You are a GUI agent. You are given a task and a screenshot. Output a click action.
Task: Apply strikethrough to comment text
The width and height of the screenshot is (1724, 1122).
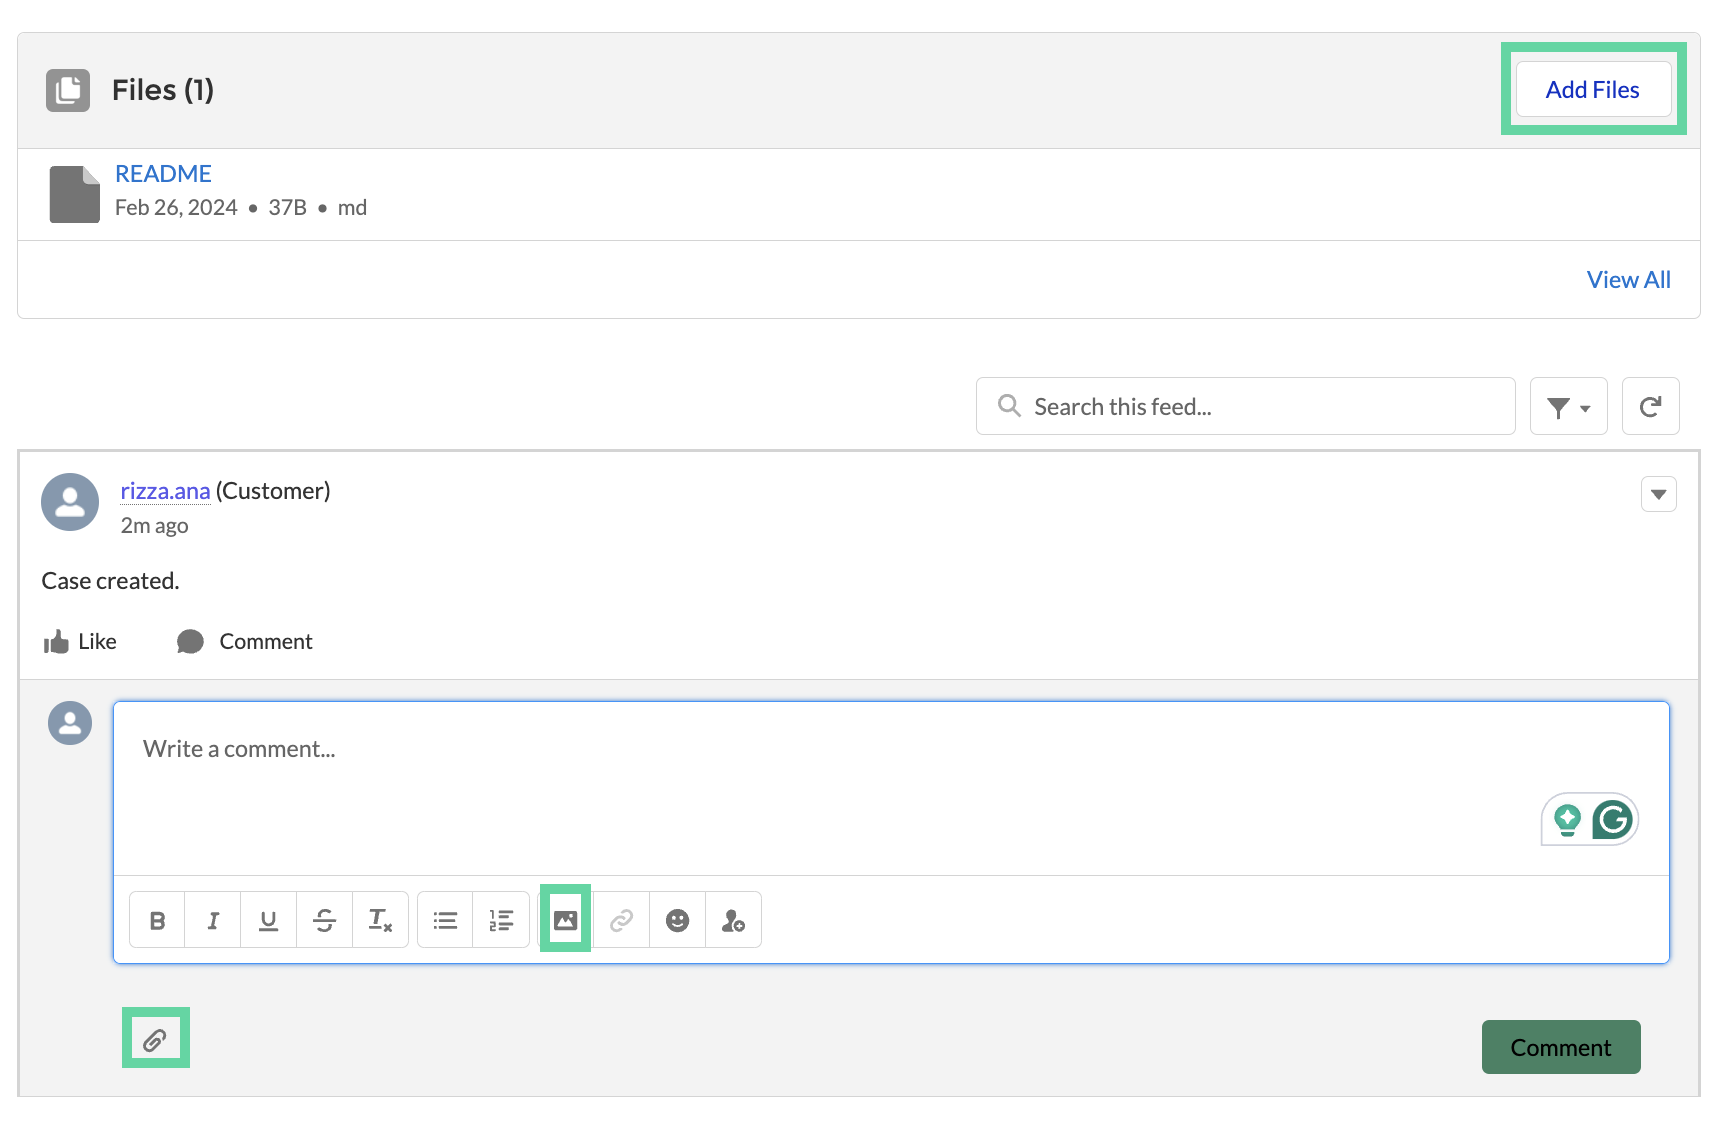(x=324, y=919)
